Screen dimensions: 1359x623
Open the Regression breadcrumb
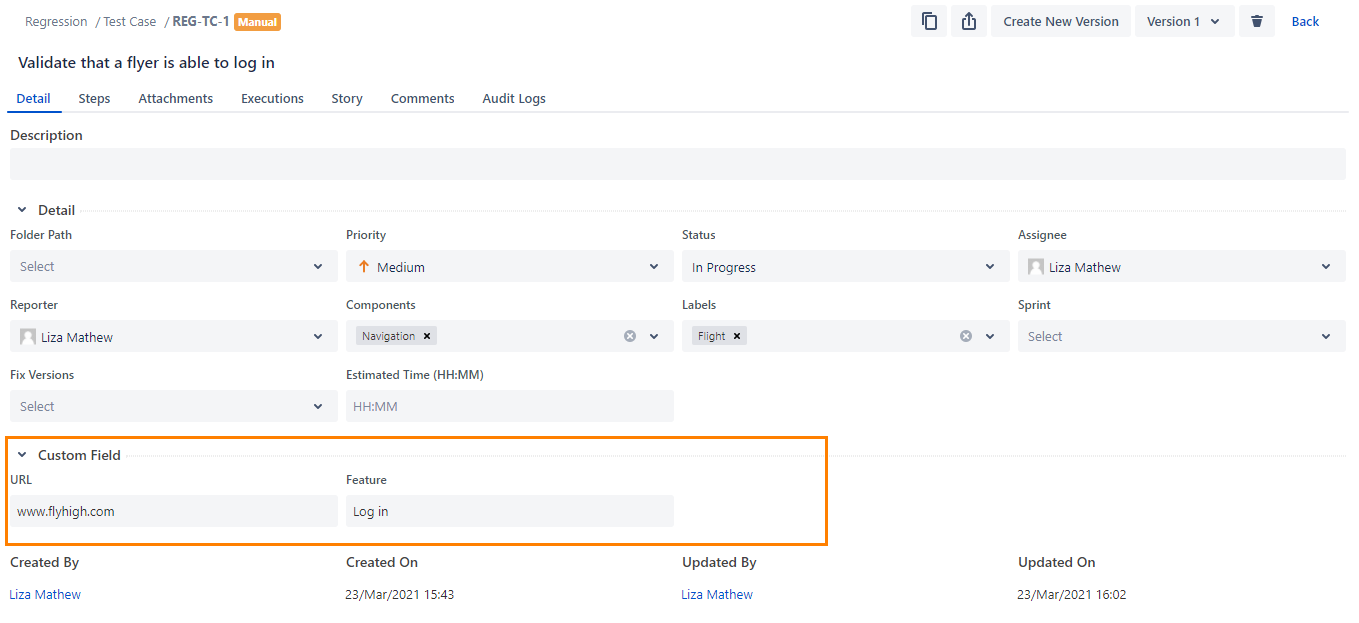pyautogui.click(x=57, y=21)
